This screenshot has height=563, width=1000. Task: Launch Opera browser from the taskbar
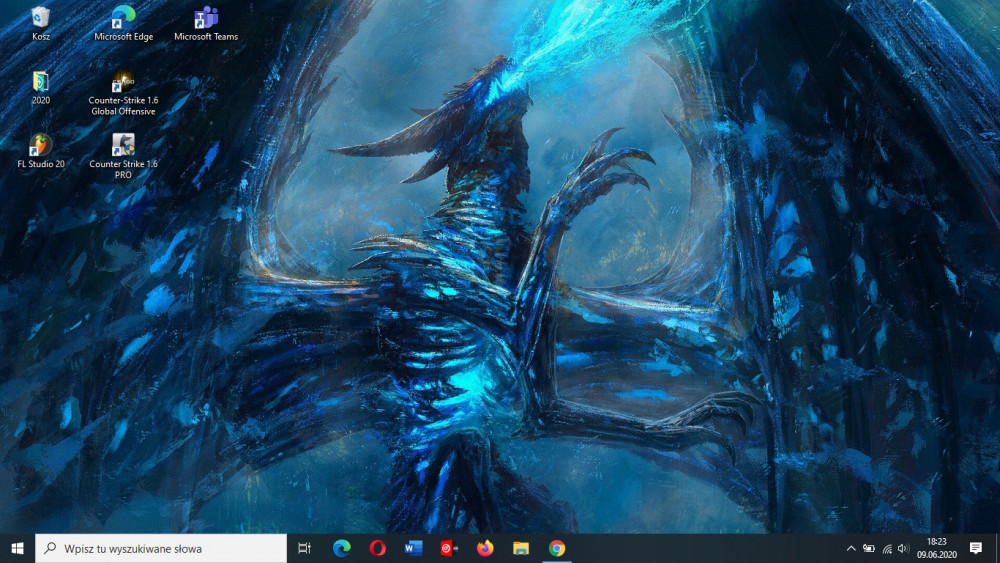pos(378,548)
